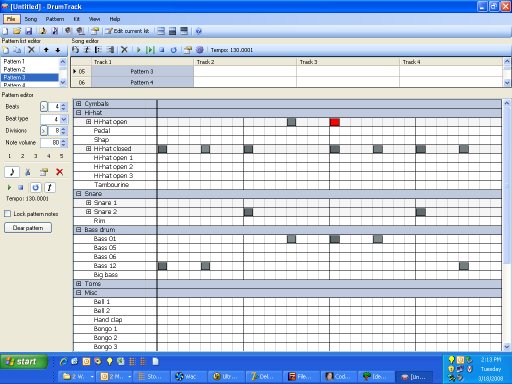
Task: Play the song in Song editor toolbar
Action: [139, 50]
